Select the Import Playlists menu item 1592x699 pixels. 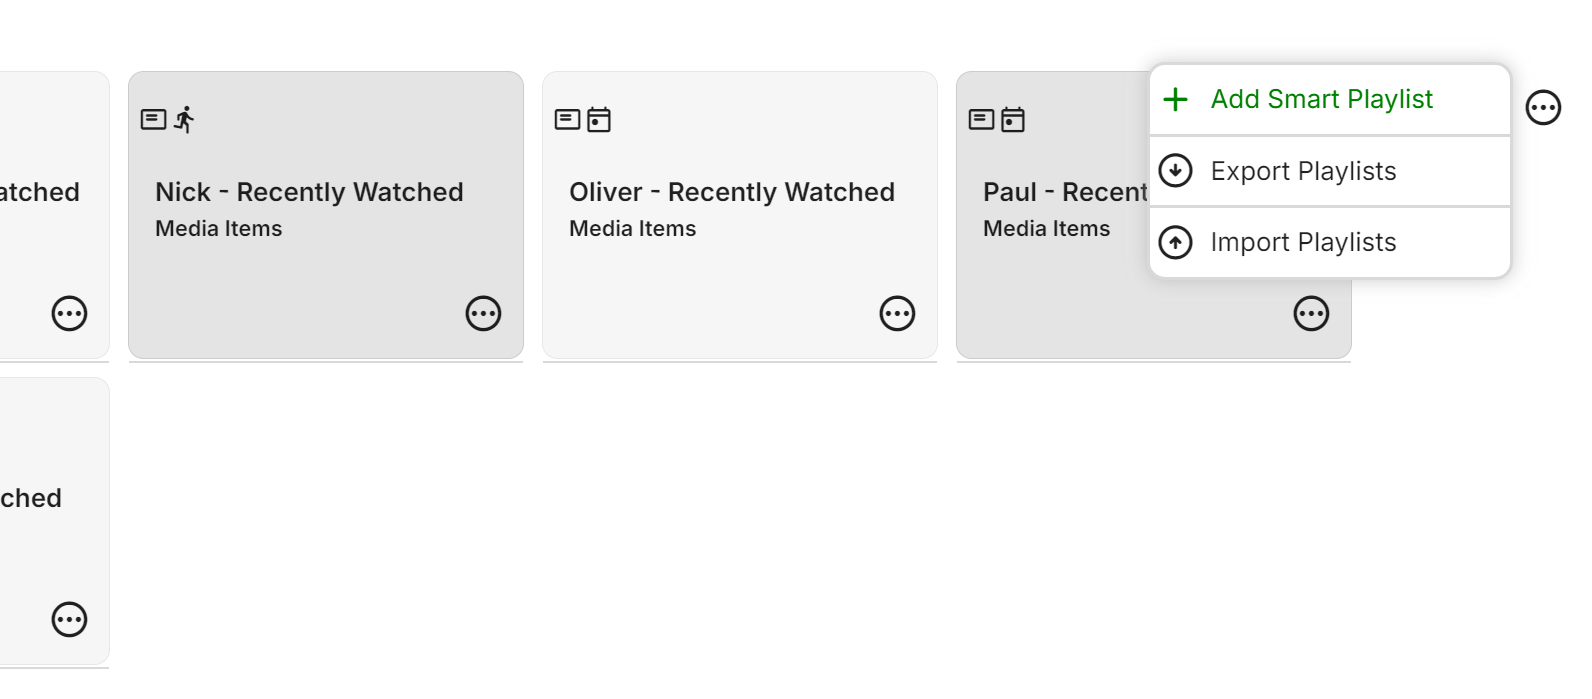click(x=1303, y=242)
